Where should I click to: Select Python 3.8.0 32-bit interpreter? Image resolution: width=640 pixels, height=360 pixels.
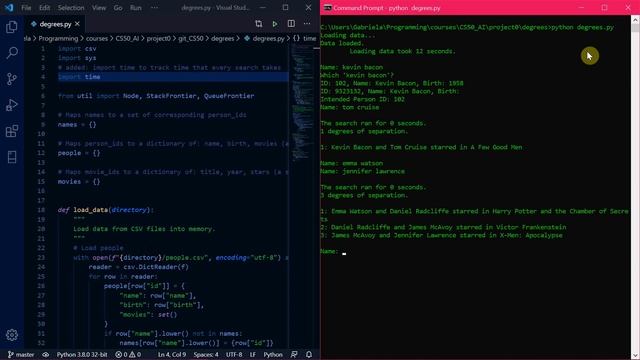tap(82, 354)
